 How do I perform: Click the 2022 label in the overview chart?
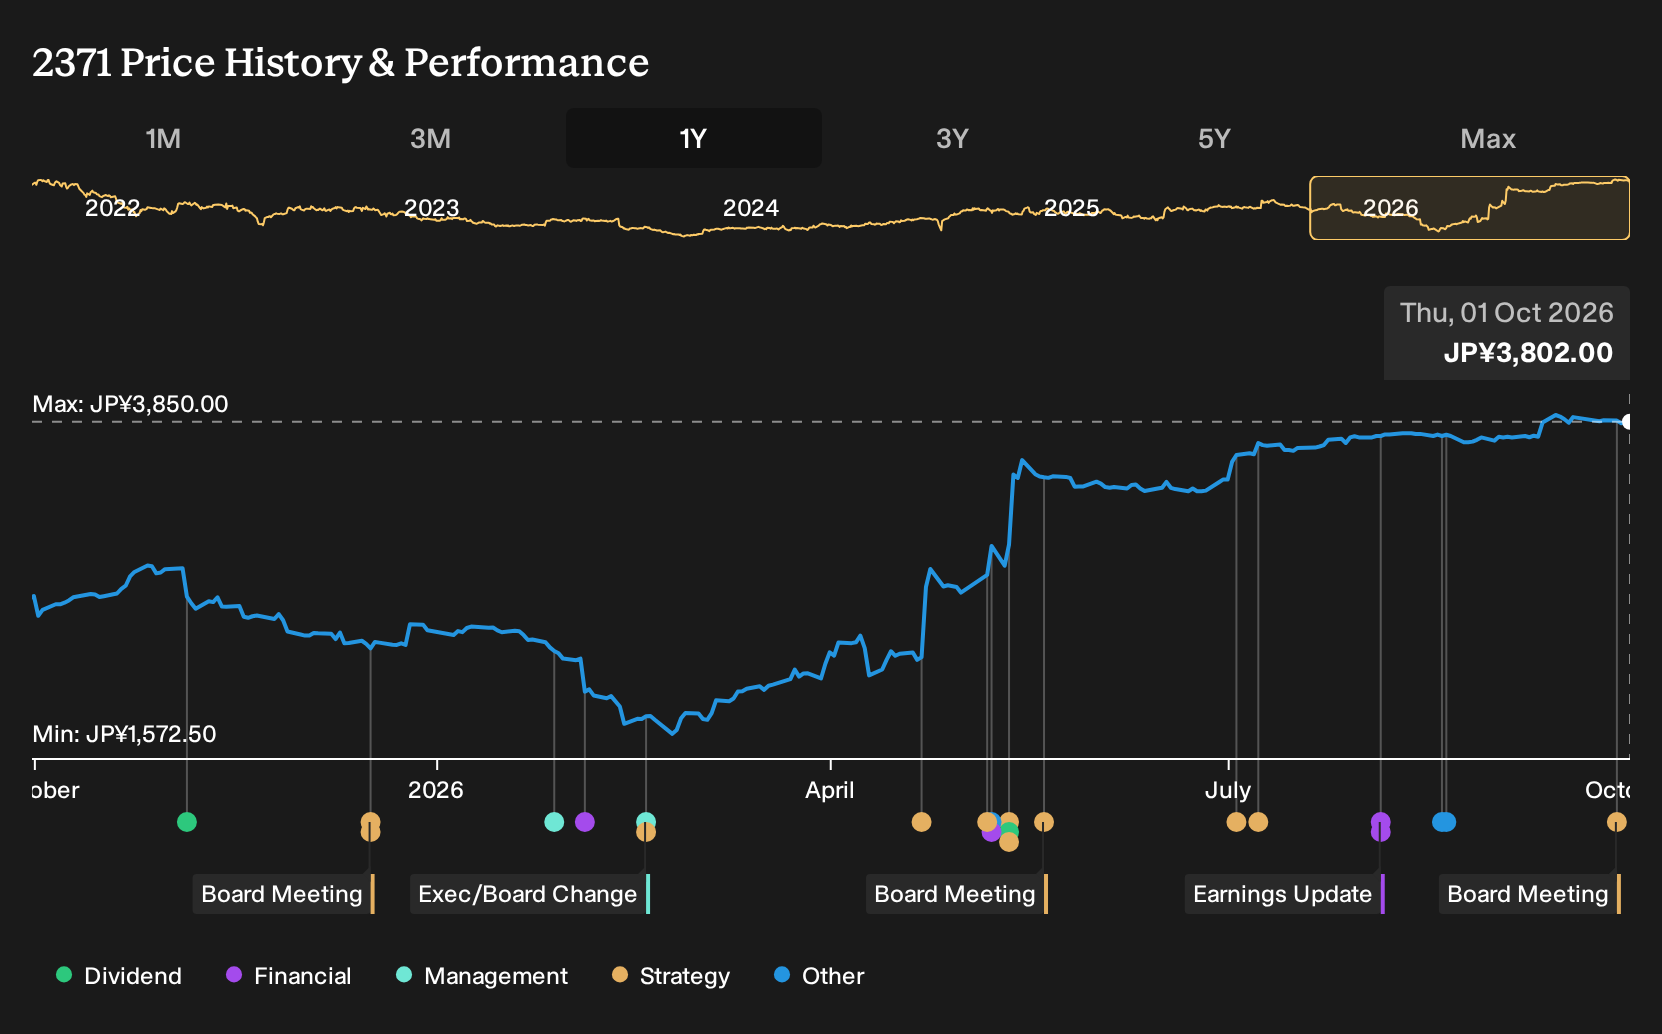[x=112, y=208]
